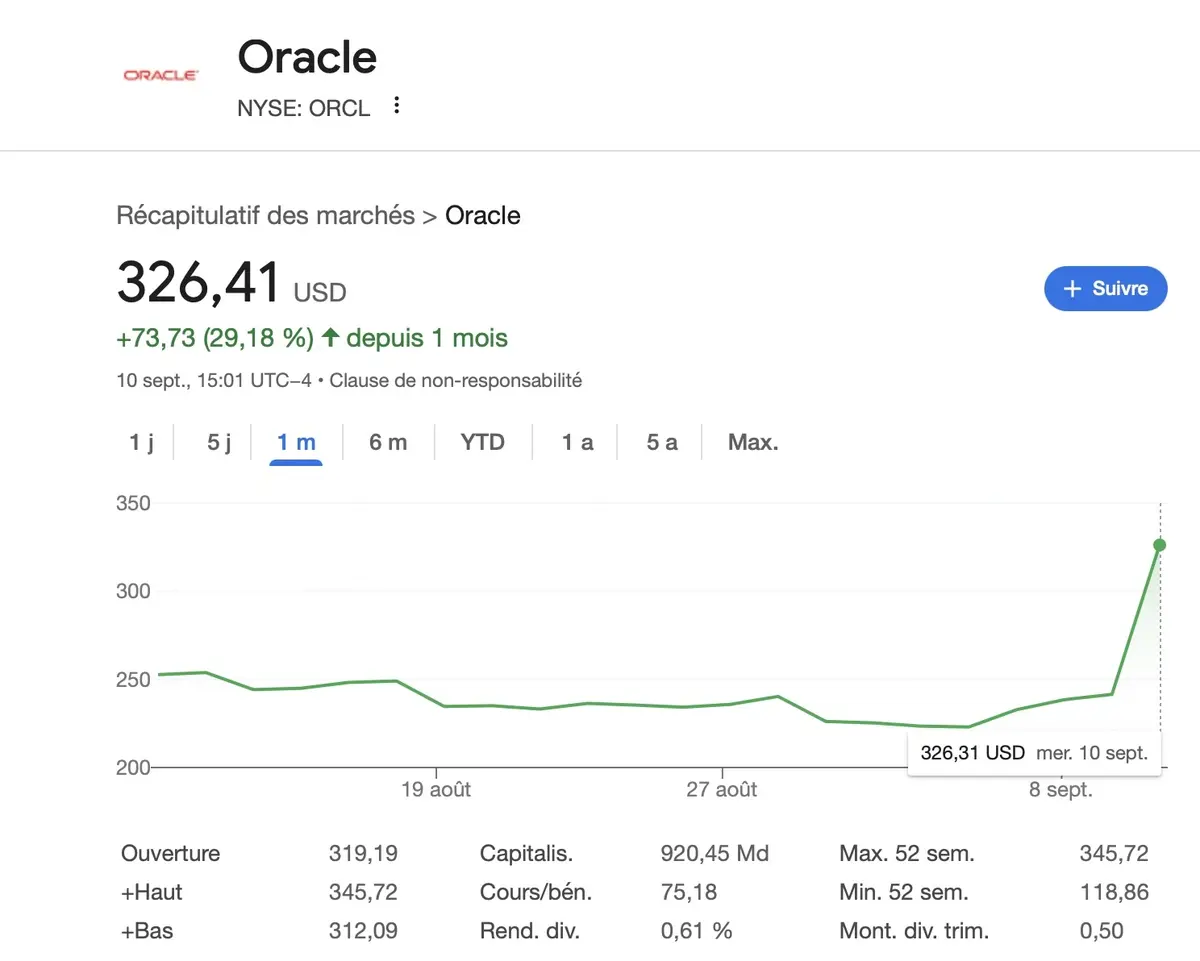Open the three-dot overflow menu beside NYSE: ORCL
This screenshot has height=961, width=1200.
click(x=396, y=104)
